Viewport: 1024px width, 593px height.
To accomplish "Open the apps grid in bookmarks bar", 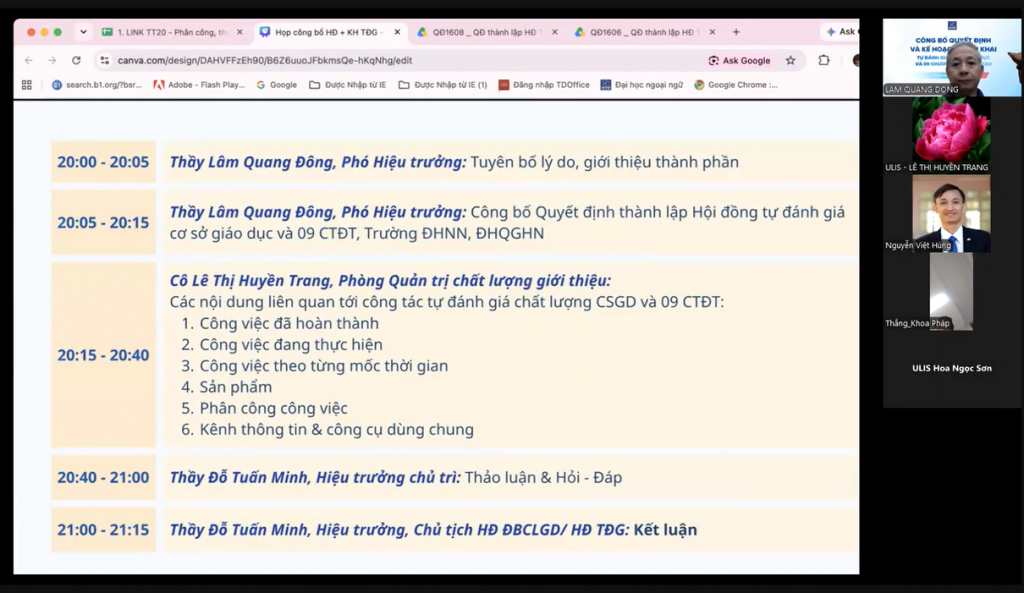I will (x=27, y=85).
